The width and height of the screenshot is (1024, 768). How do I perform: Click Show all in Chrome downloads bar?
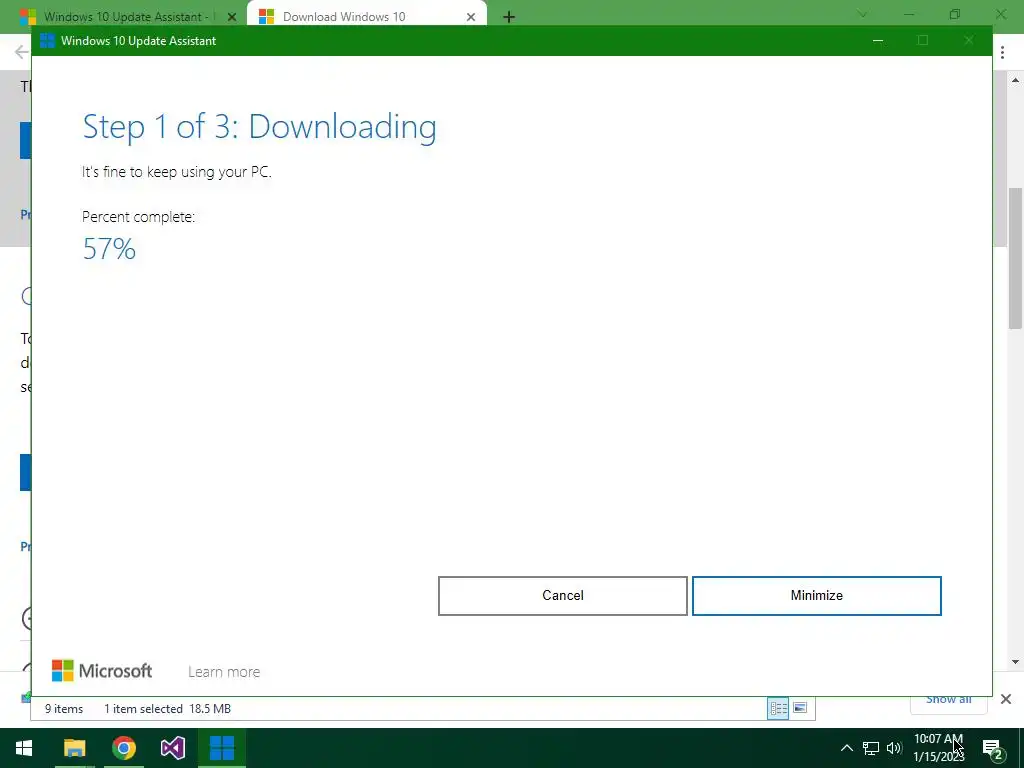948,699
